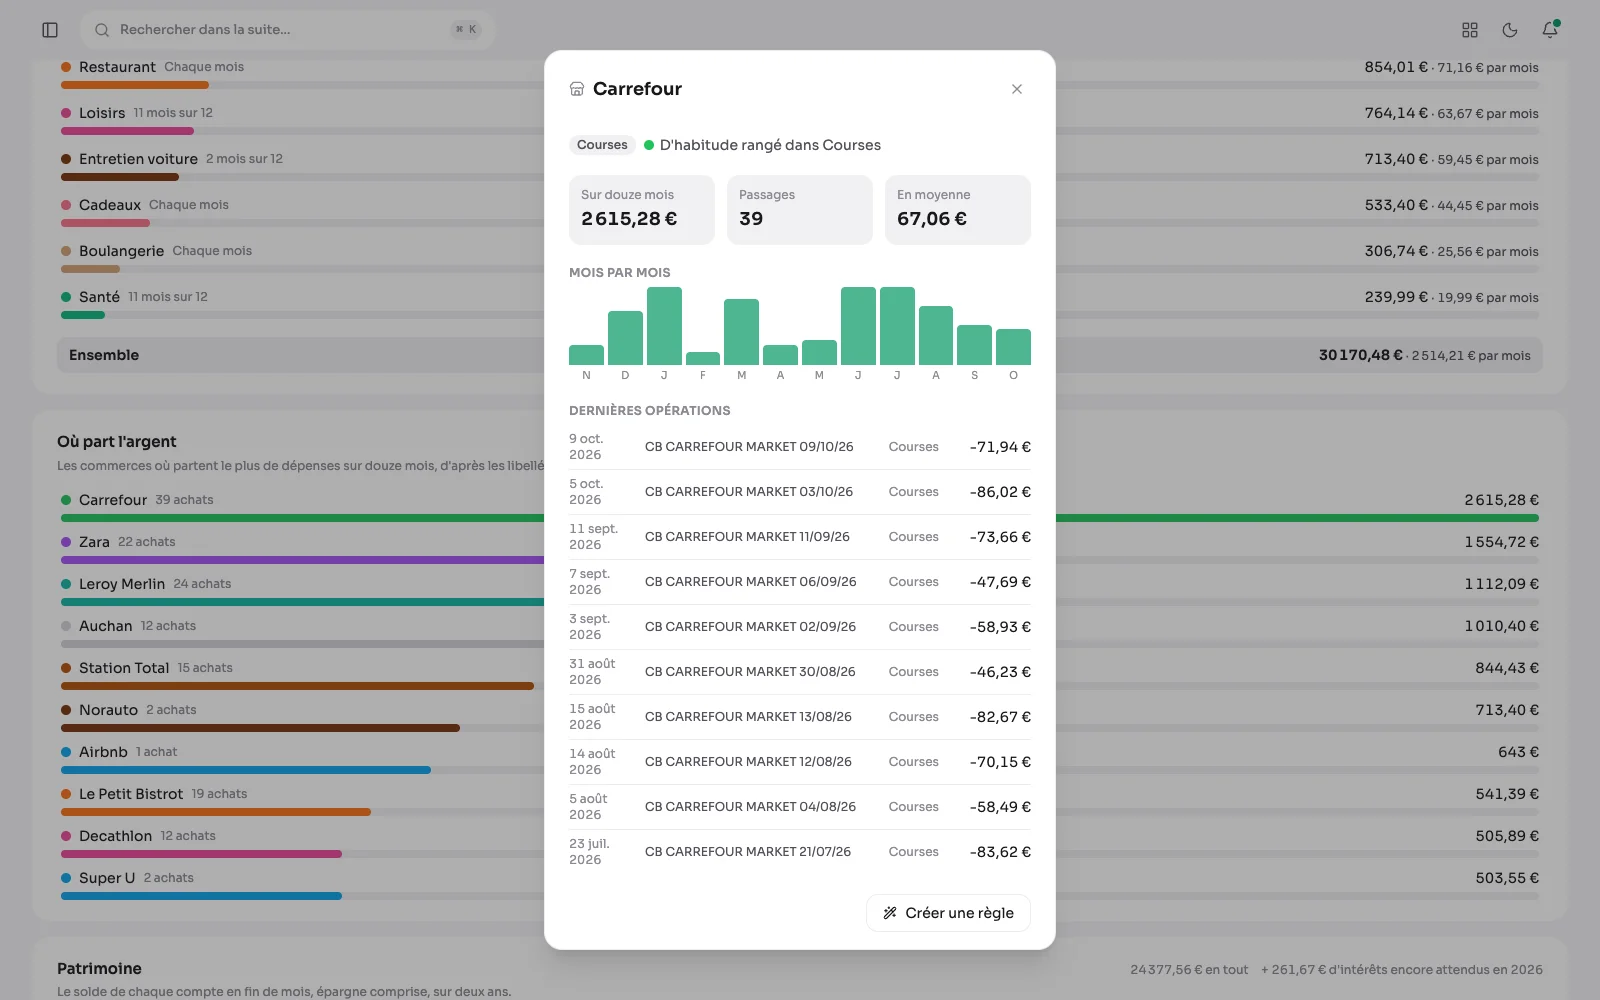Focus the 'Rechercher dans la suite' search field
This screenshot has height=1000, width=1600.
tap(288, 30)
